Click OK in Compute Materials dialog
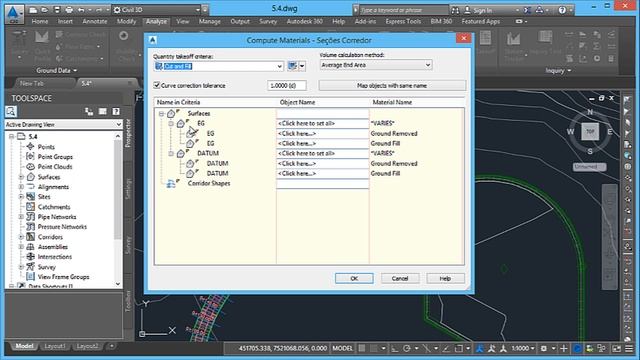640x360 pixels. pos(354,278)
